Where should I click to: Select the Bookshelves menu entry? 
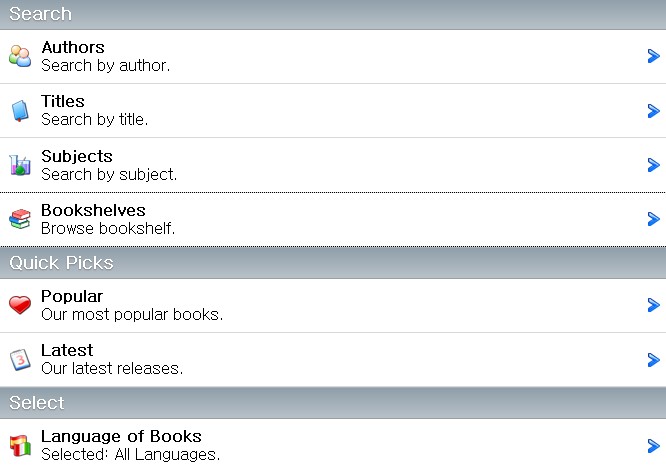(333, 220)
